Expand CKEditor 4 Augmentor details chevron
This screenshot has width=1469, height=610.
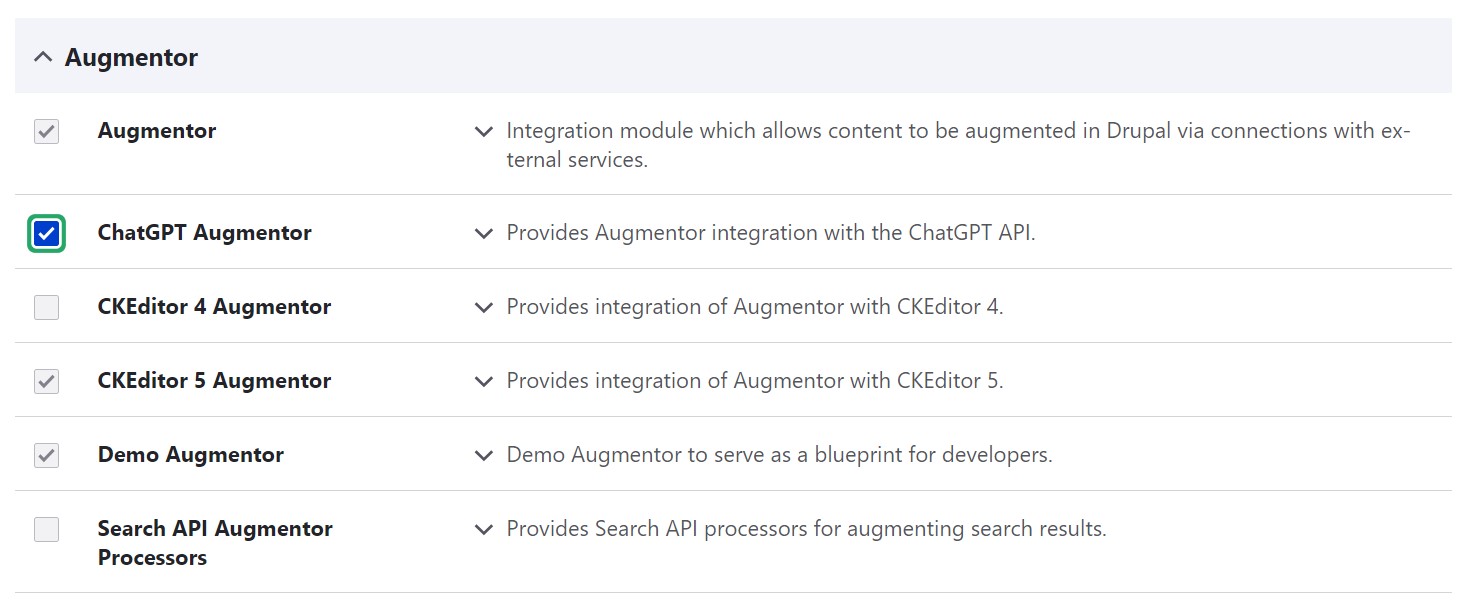484,307
